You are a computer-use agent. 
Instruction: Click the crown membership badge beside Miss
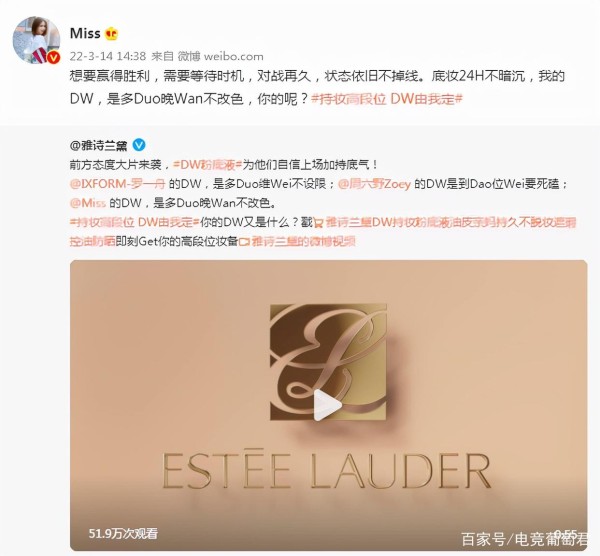point(111,34)
